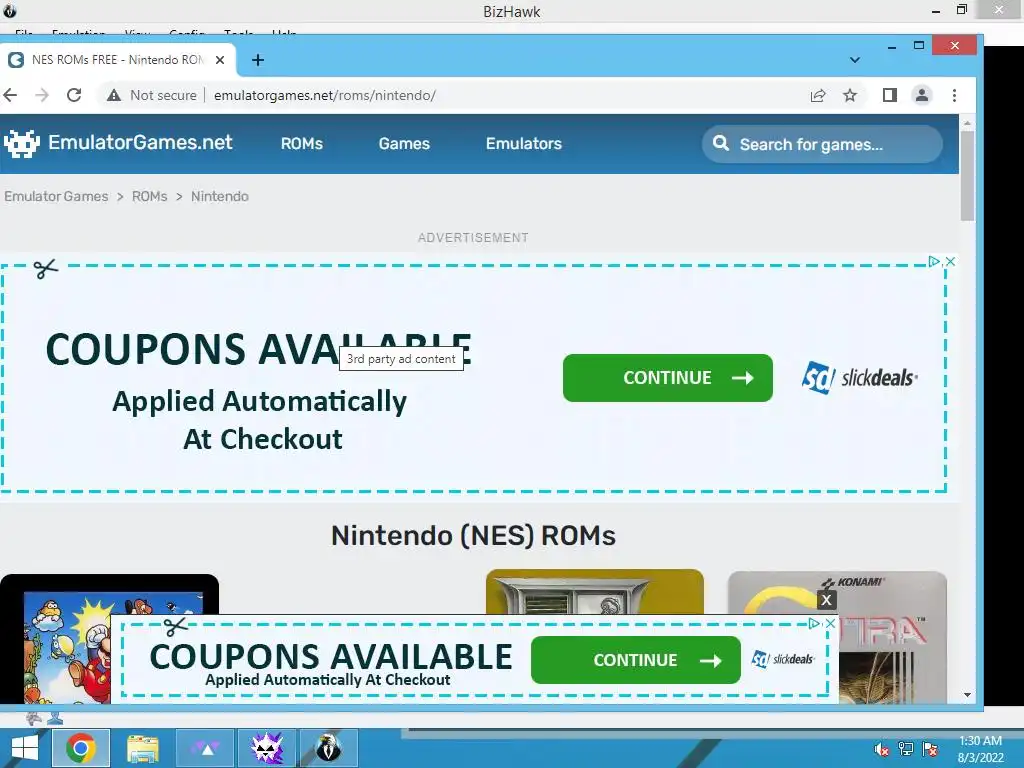Click the browser forward arrow
Viewport: 1024px width, 768px height.
[42, 95]
